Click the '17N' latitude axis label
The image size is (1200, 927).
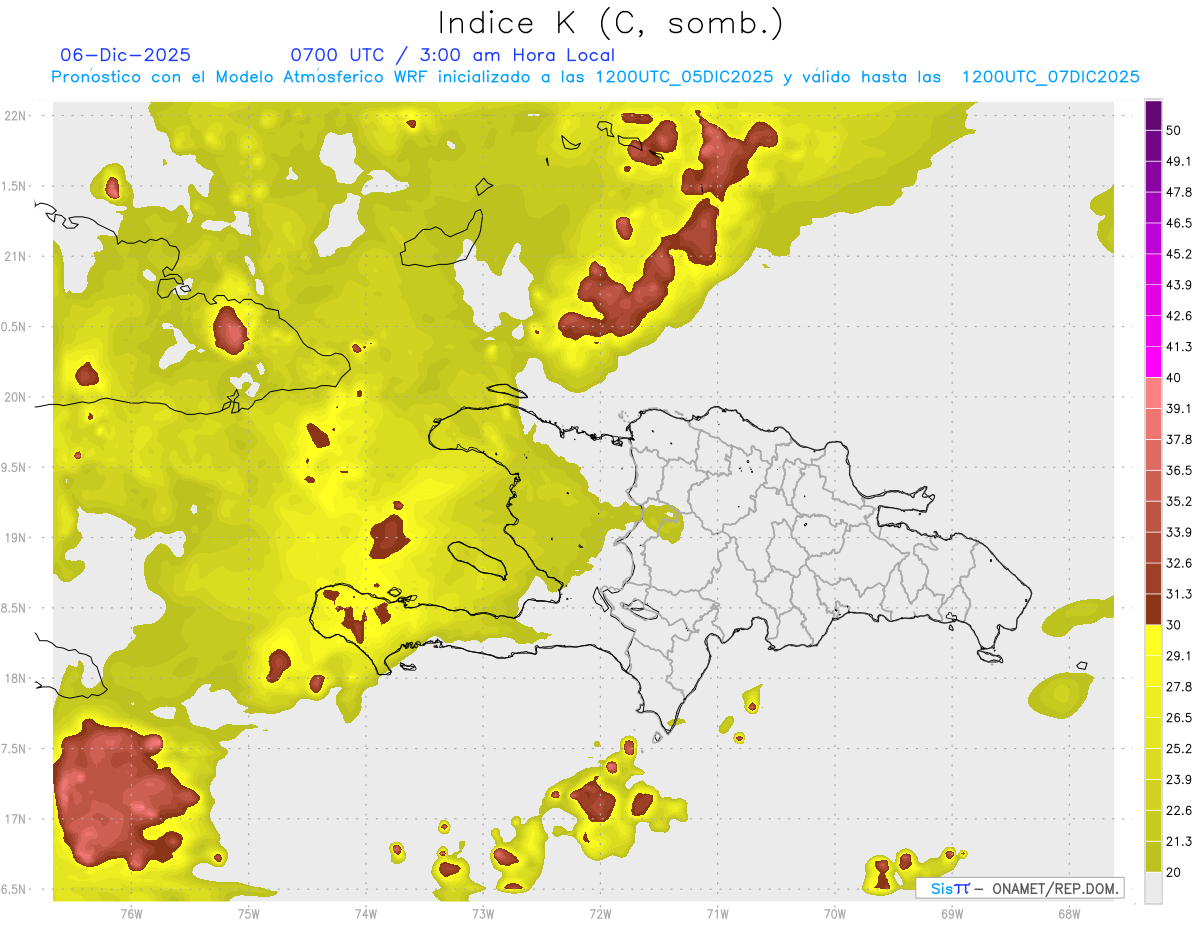pos(16,819)
